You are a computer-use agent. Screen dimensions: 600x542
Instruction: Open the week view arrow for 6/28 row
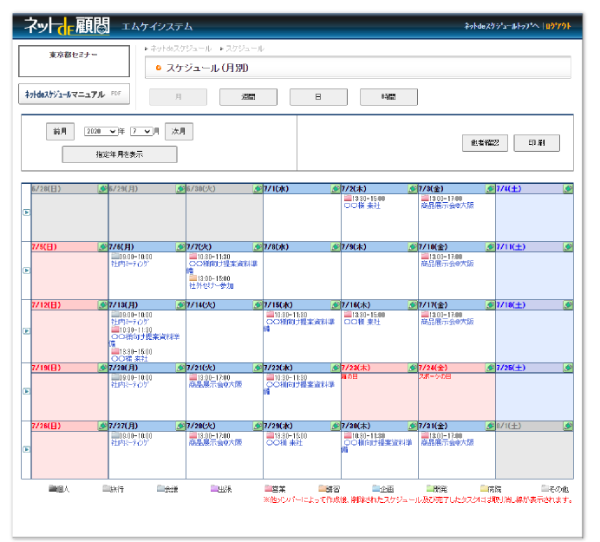coord(26,212)
